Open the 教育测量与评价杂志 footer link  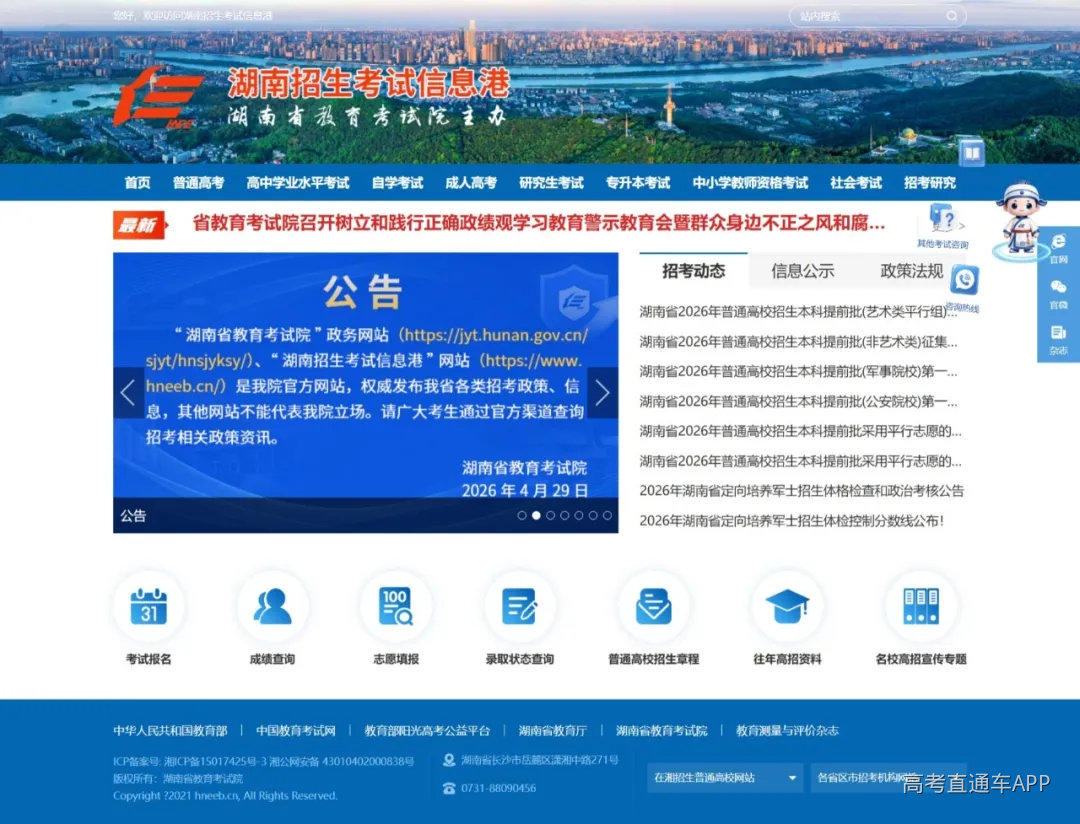point(787,730)
